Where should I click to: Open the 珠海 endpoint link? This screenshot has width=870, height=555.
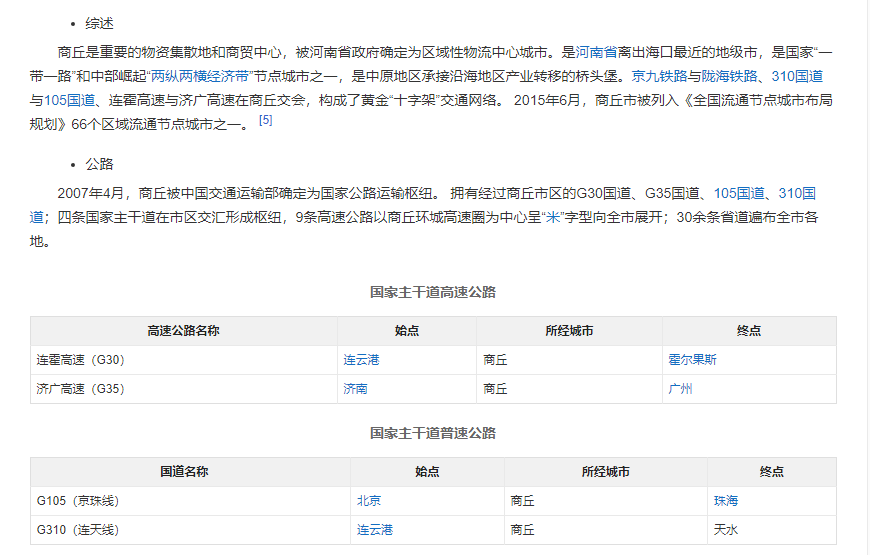[725, 501]
